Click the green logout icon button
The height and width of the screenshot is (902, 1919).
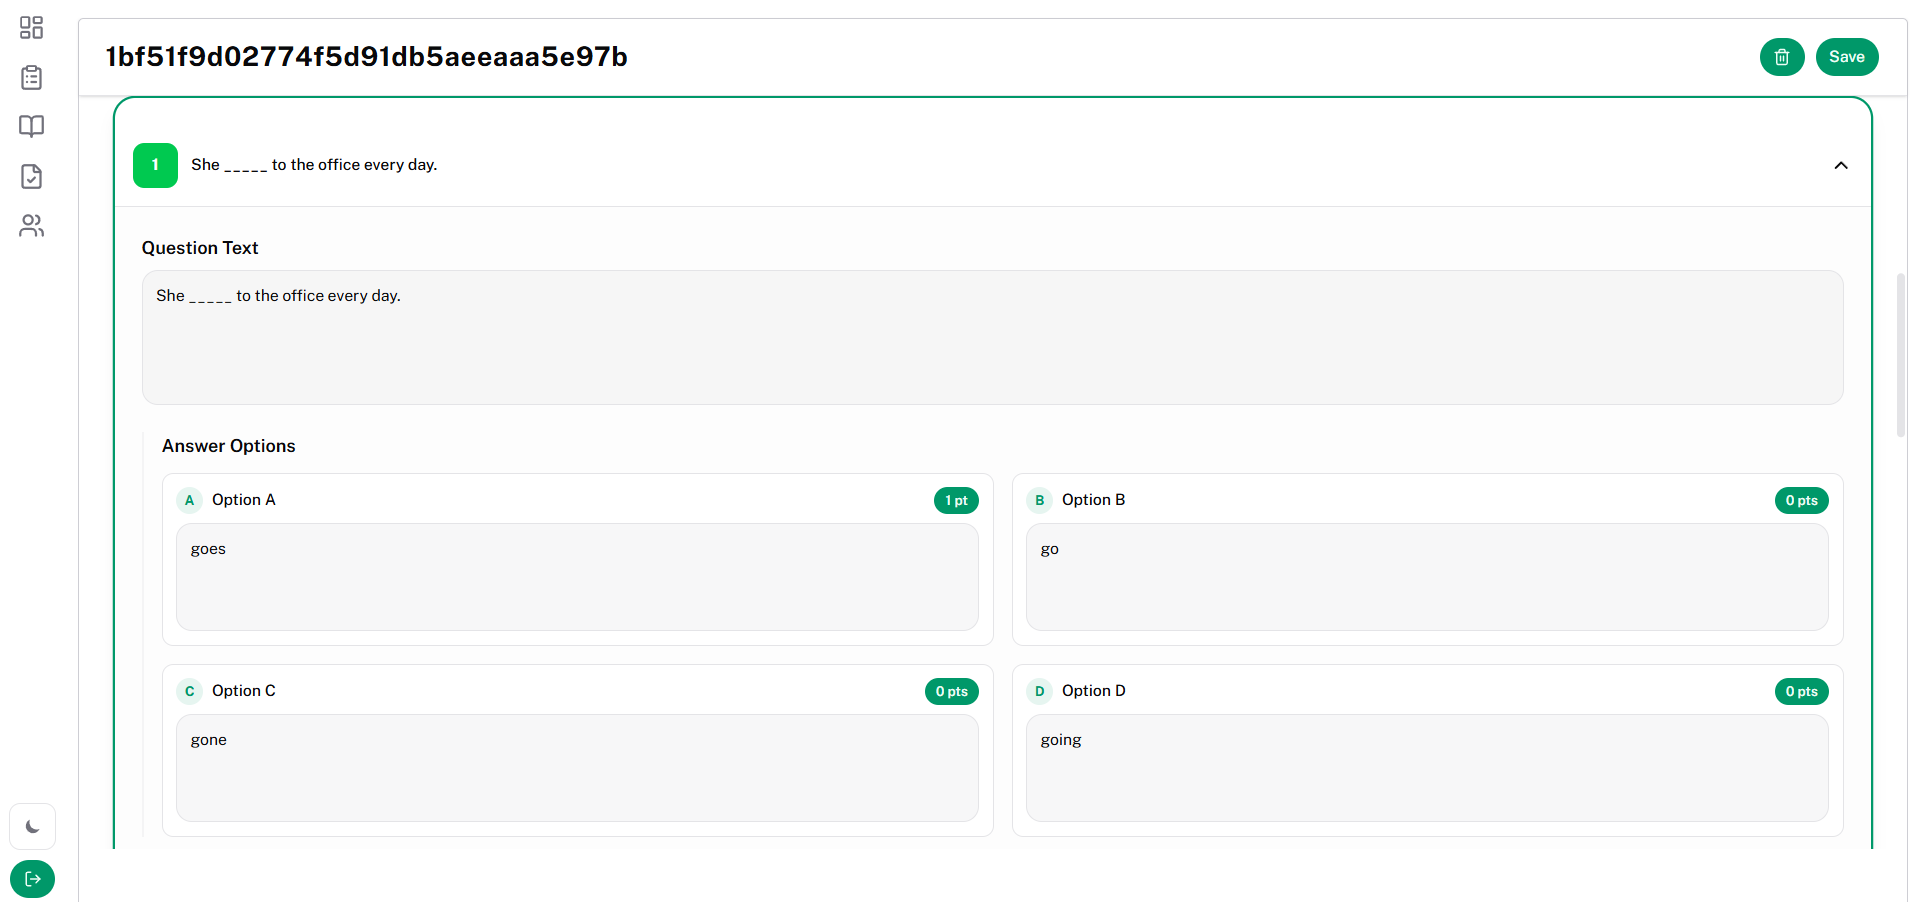pyautogui.click(x=33, y=879)
